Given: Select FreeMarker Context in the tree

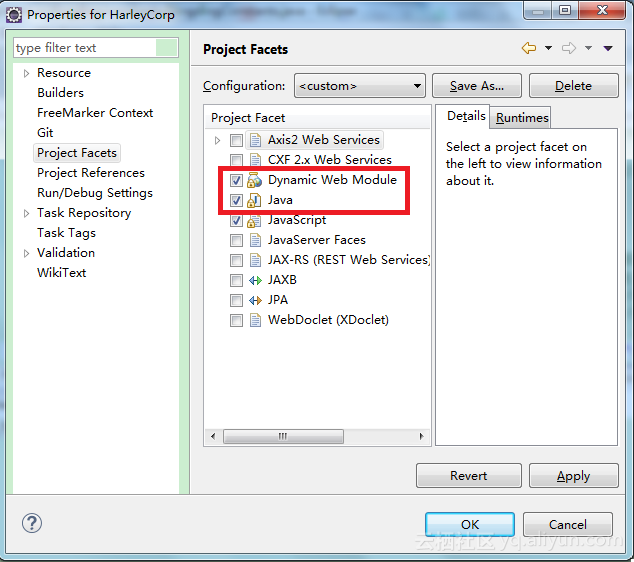Looking at the screenshot, I should [95, 113].
